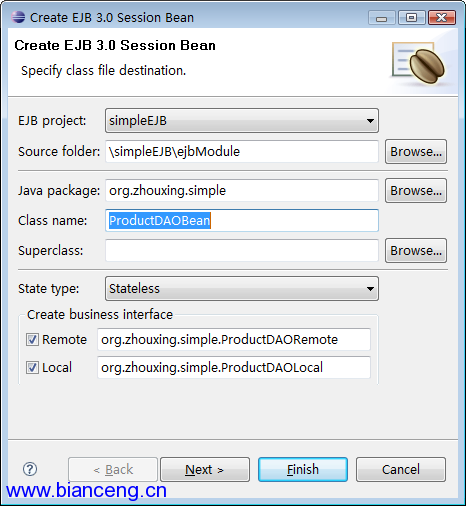This screenshot has width=466, height=506.
Task: Edit the Remote interface name field
Action: coord(234,340)
